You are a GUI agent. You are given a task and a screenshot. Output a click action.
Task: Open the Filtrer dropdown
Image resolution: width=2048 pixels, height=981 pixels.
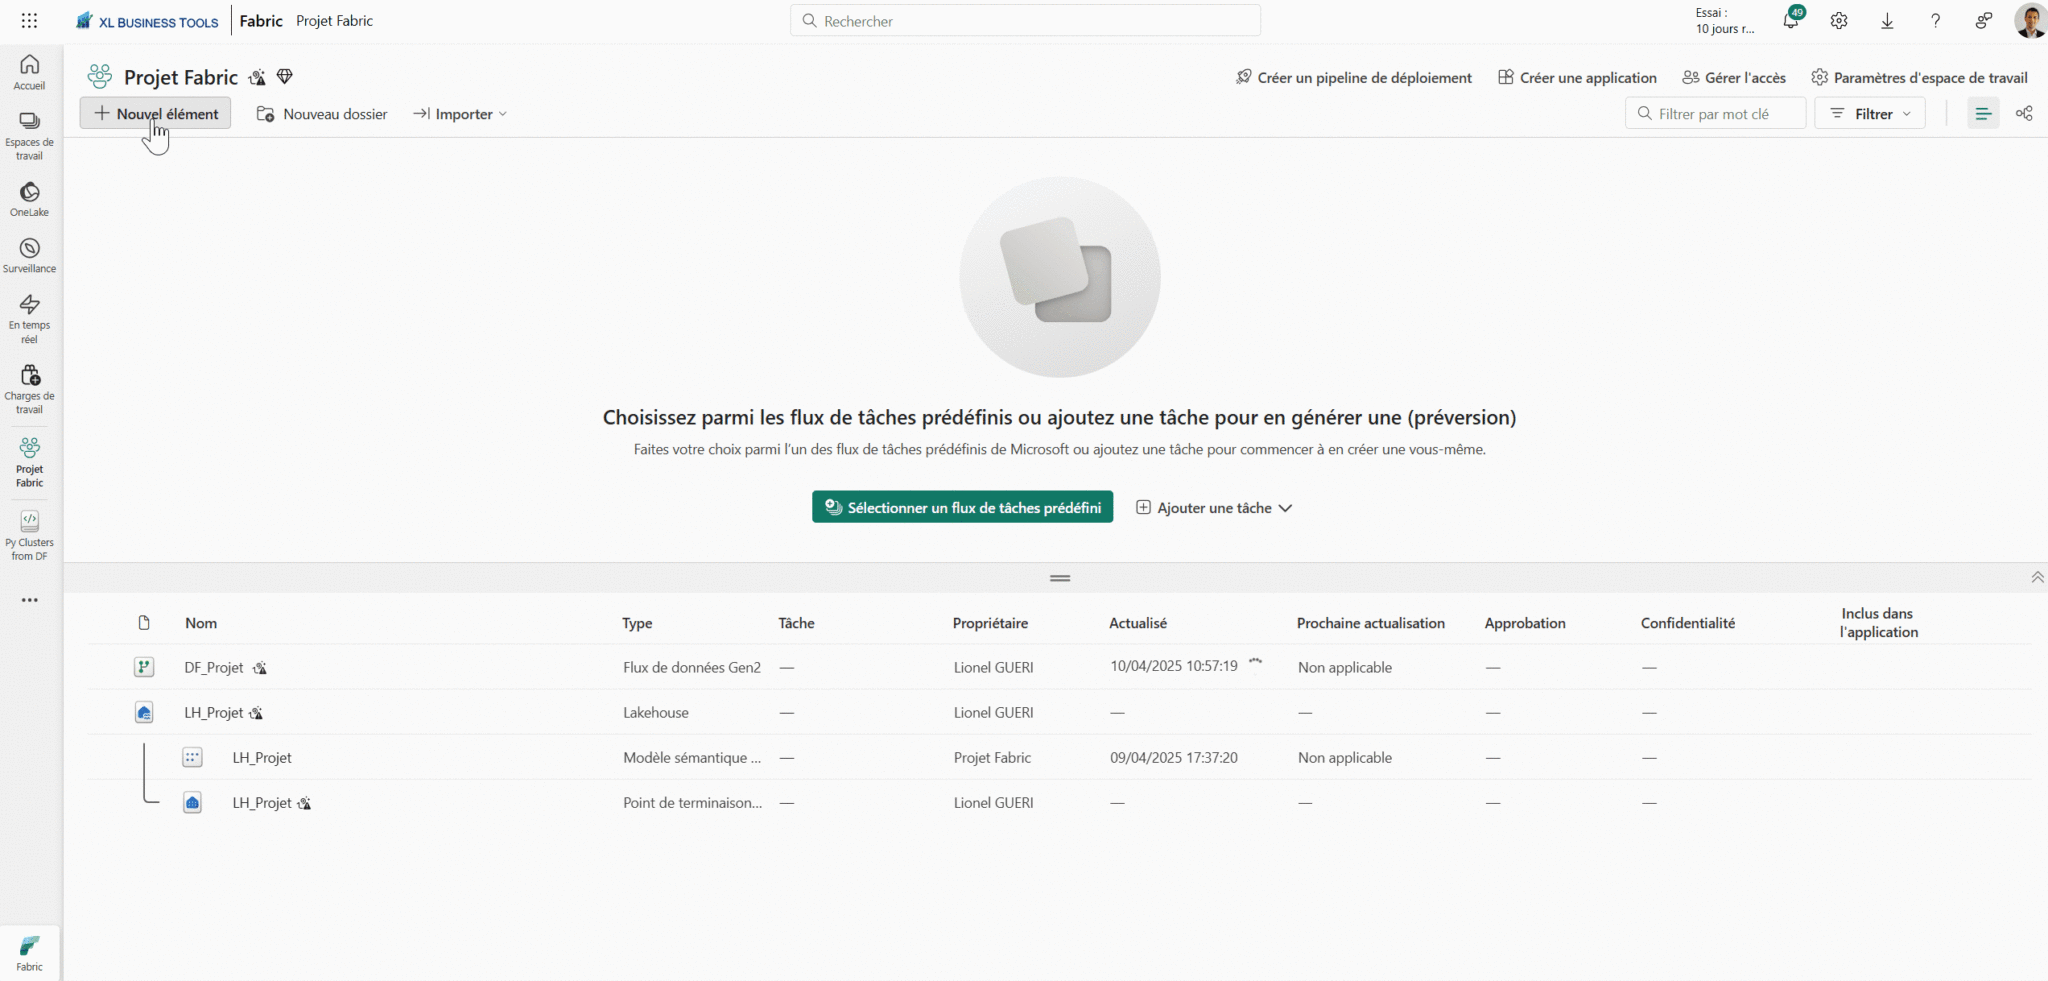[x=1870, y=113]
